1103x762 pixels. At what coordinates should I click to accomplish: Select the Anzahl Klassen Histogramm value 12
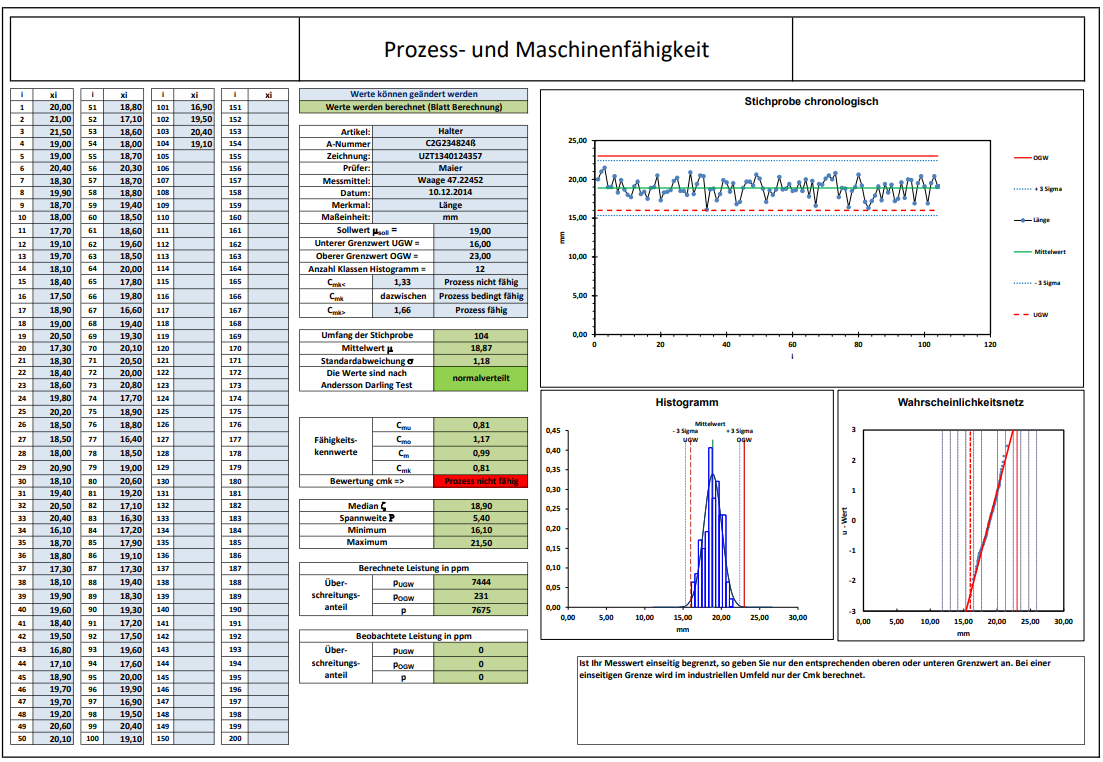479,266
